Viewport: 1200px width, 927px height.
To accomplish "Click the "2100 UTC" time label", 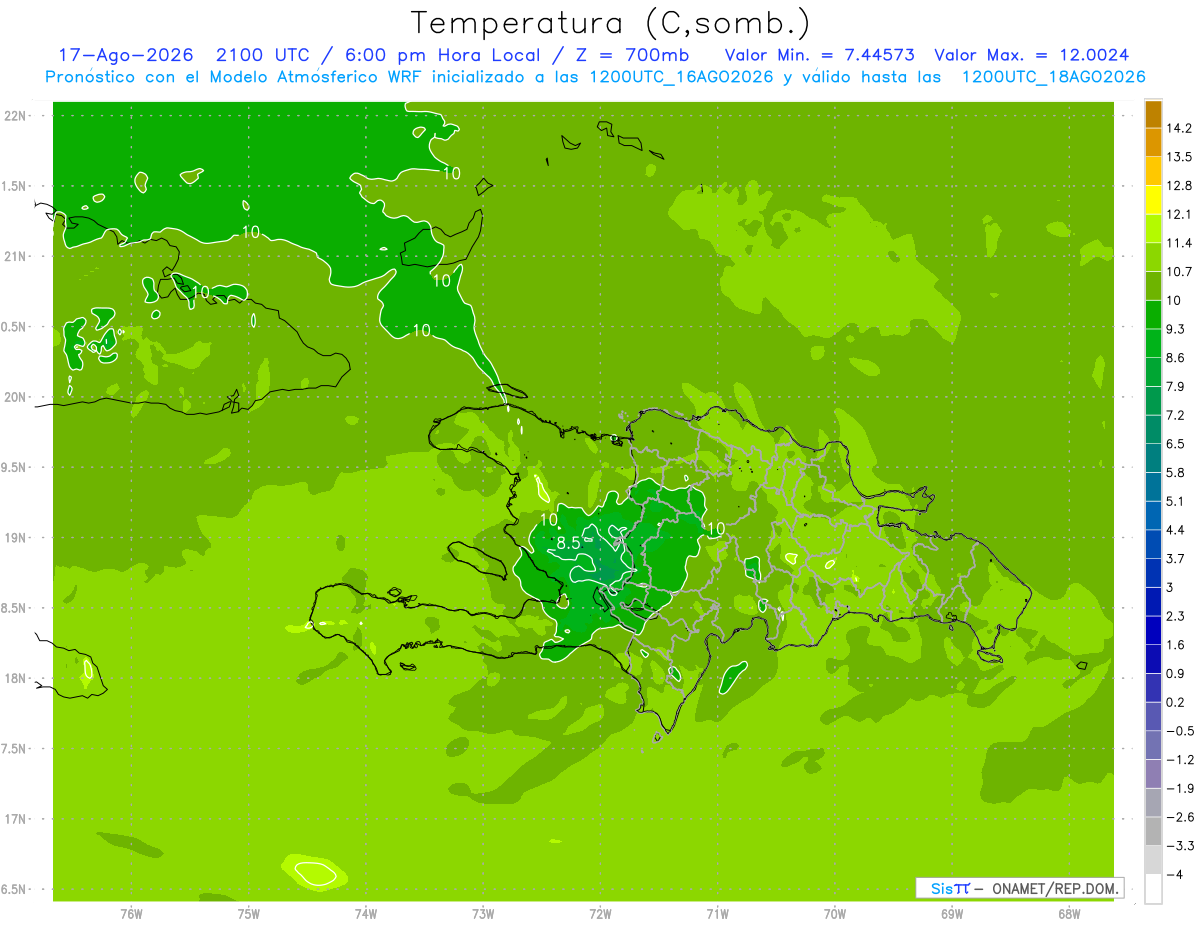I will click(263, 55).
